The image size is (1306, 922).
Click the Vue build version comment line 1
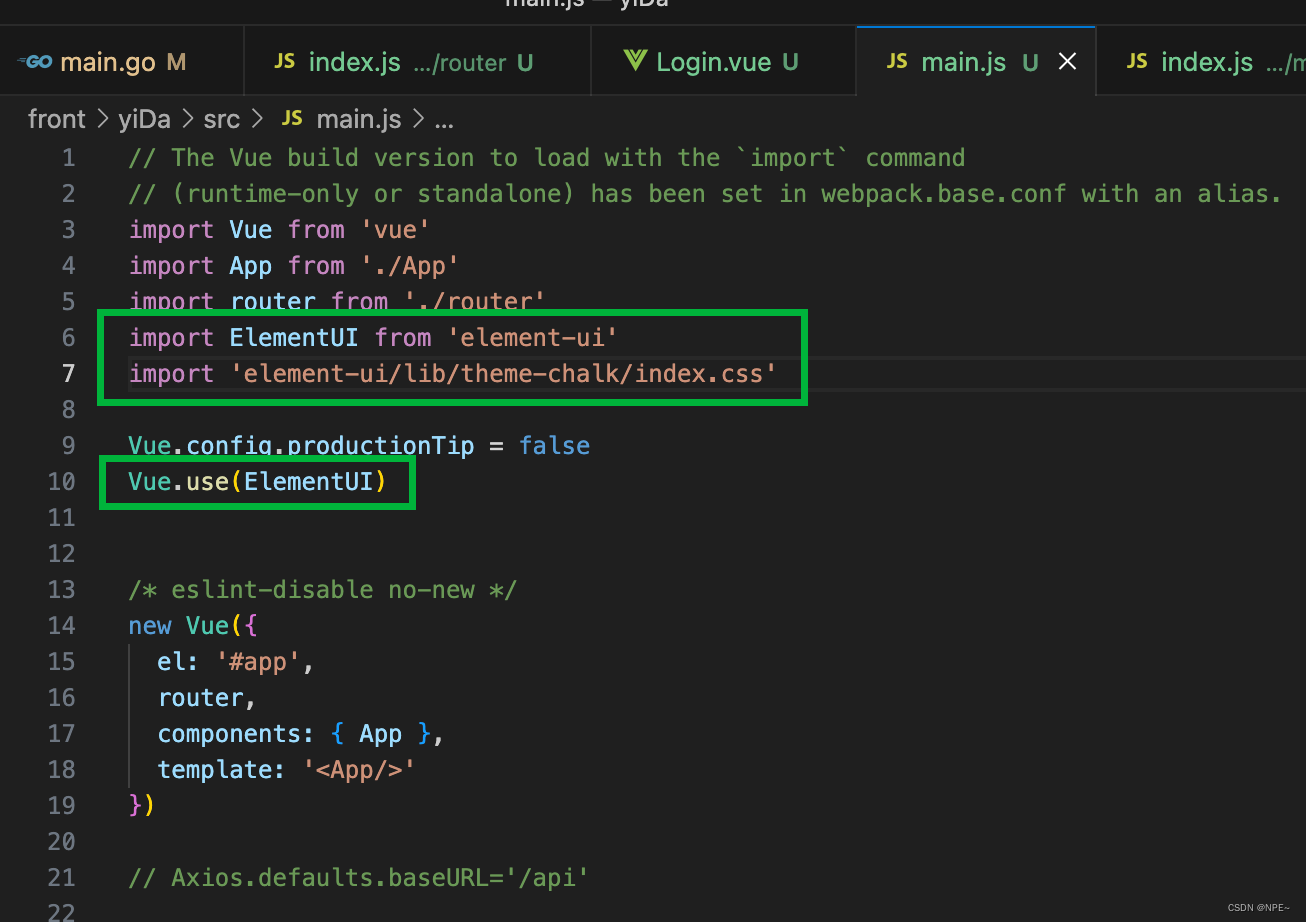(x=547, y=158)
